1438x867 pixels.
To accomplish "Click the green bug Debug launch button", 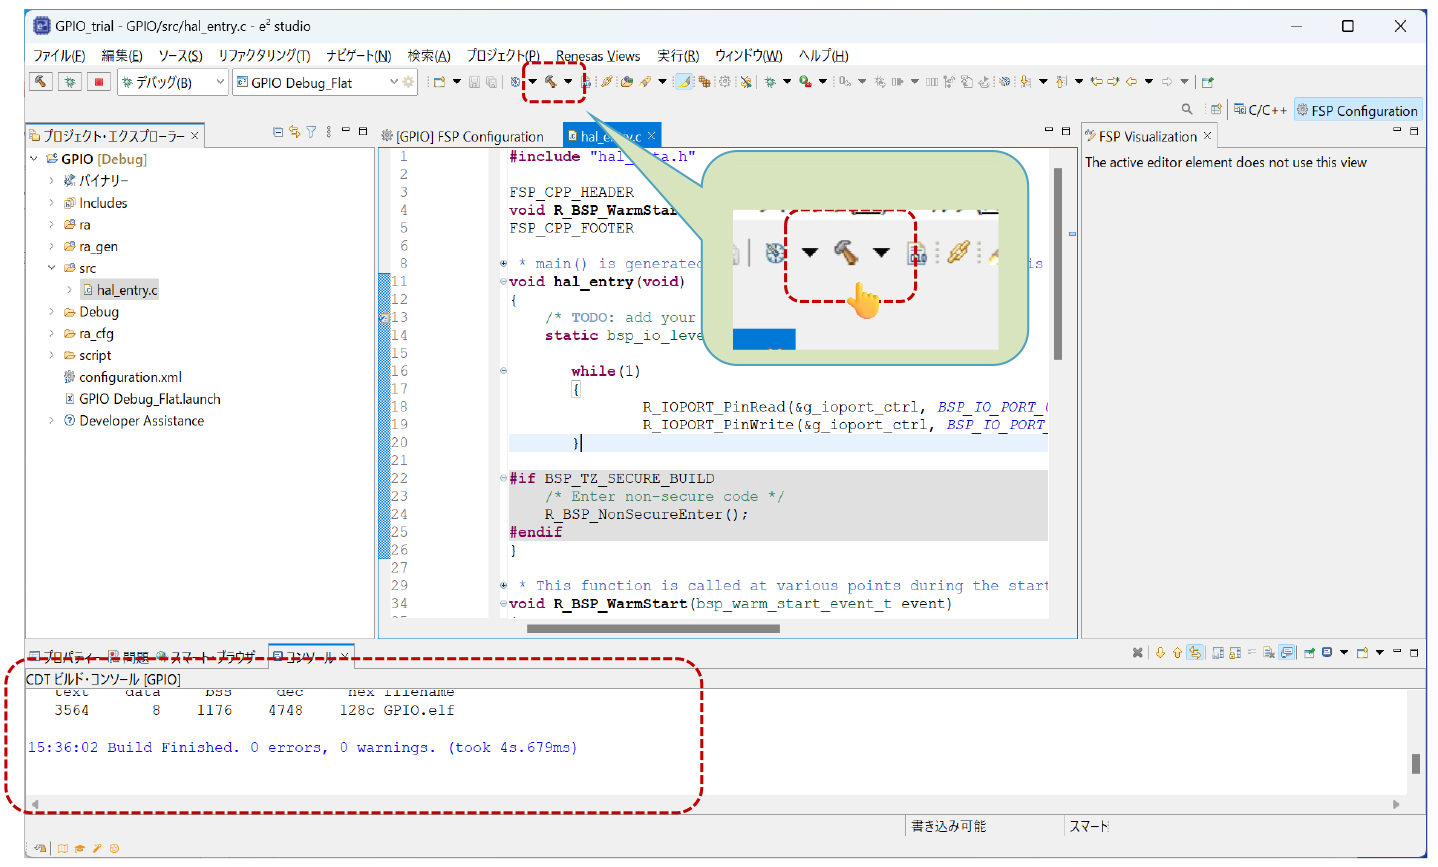I will pos(70,82).
